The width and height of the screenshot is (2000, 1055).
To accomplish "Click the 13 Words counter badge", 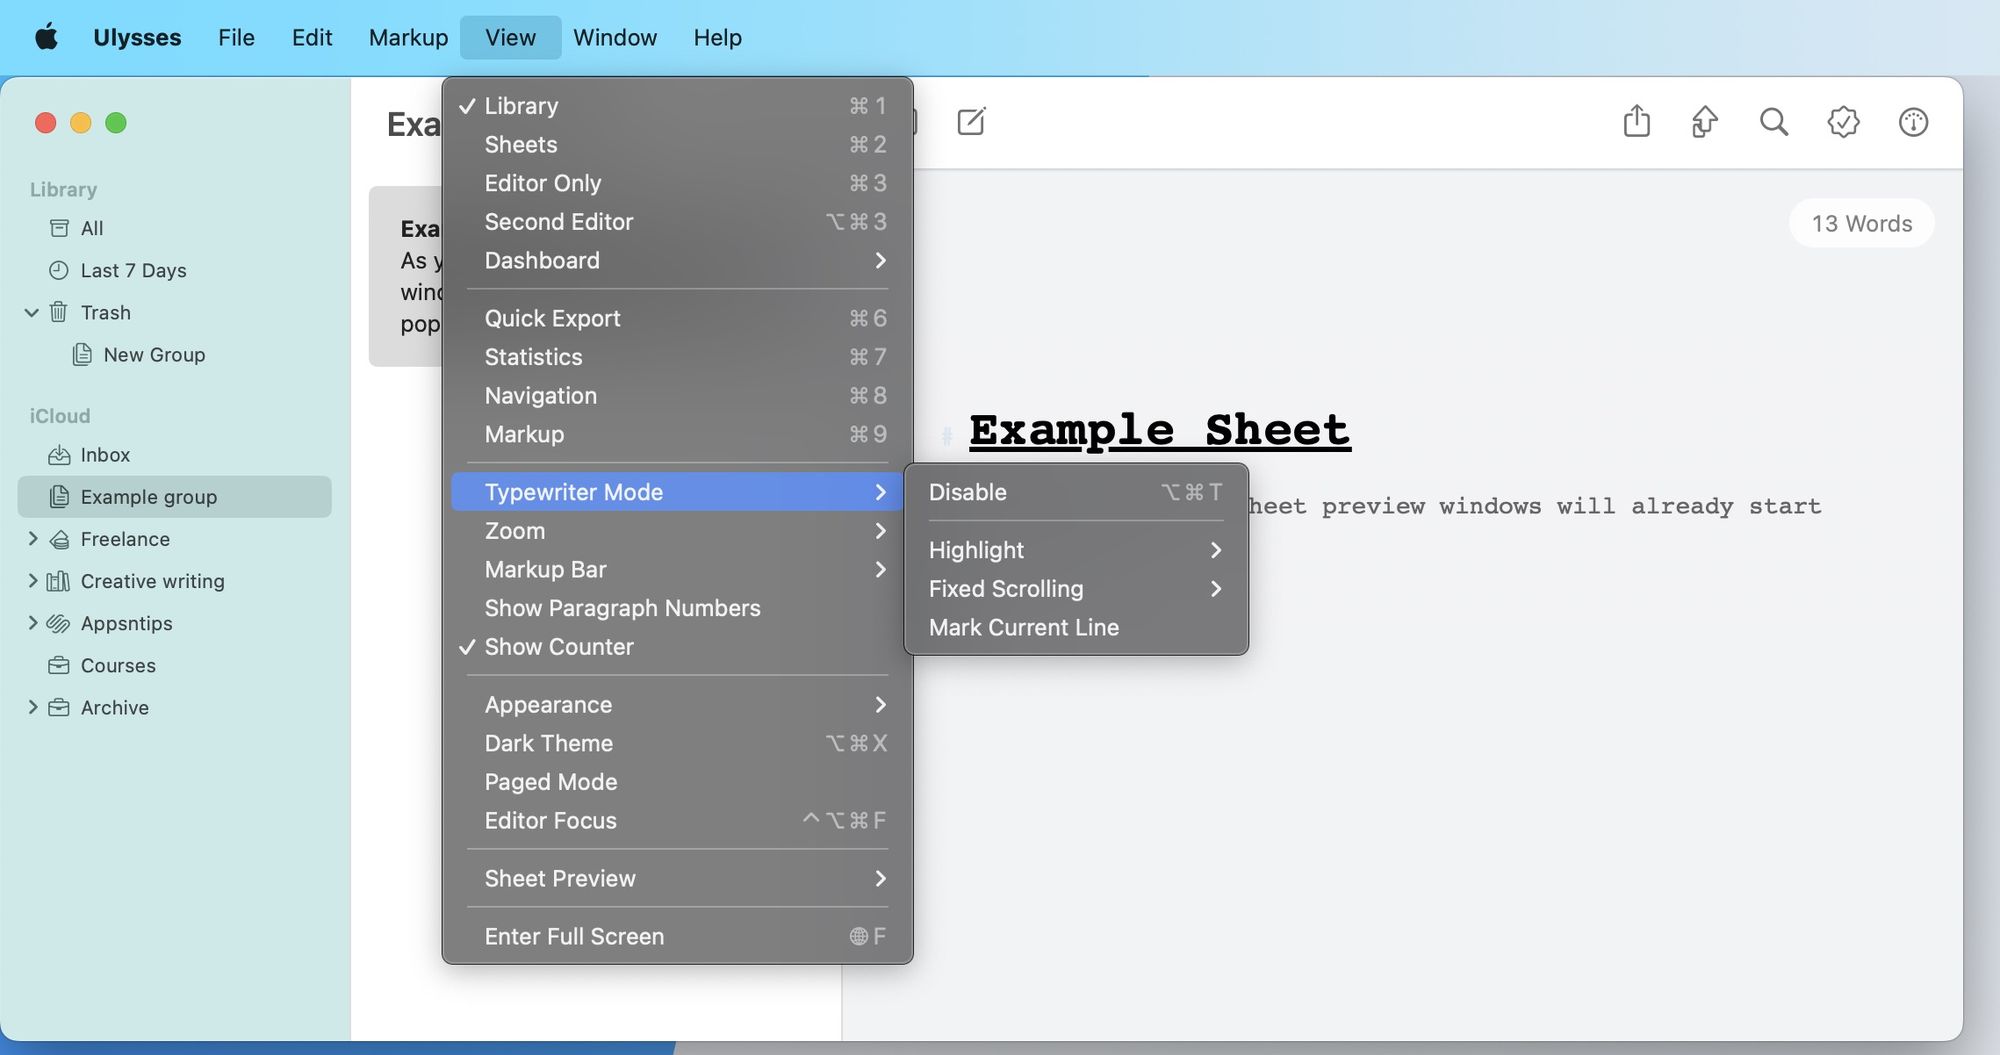I will [x=1861, y=224].
